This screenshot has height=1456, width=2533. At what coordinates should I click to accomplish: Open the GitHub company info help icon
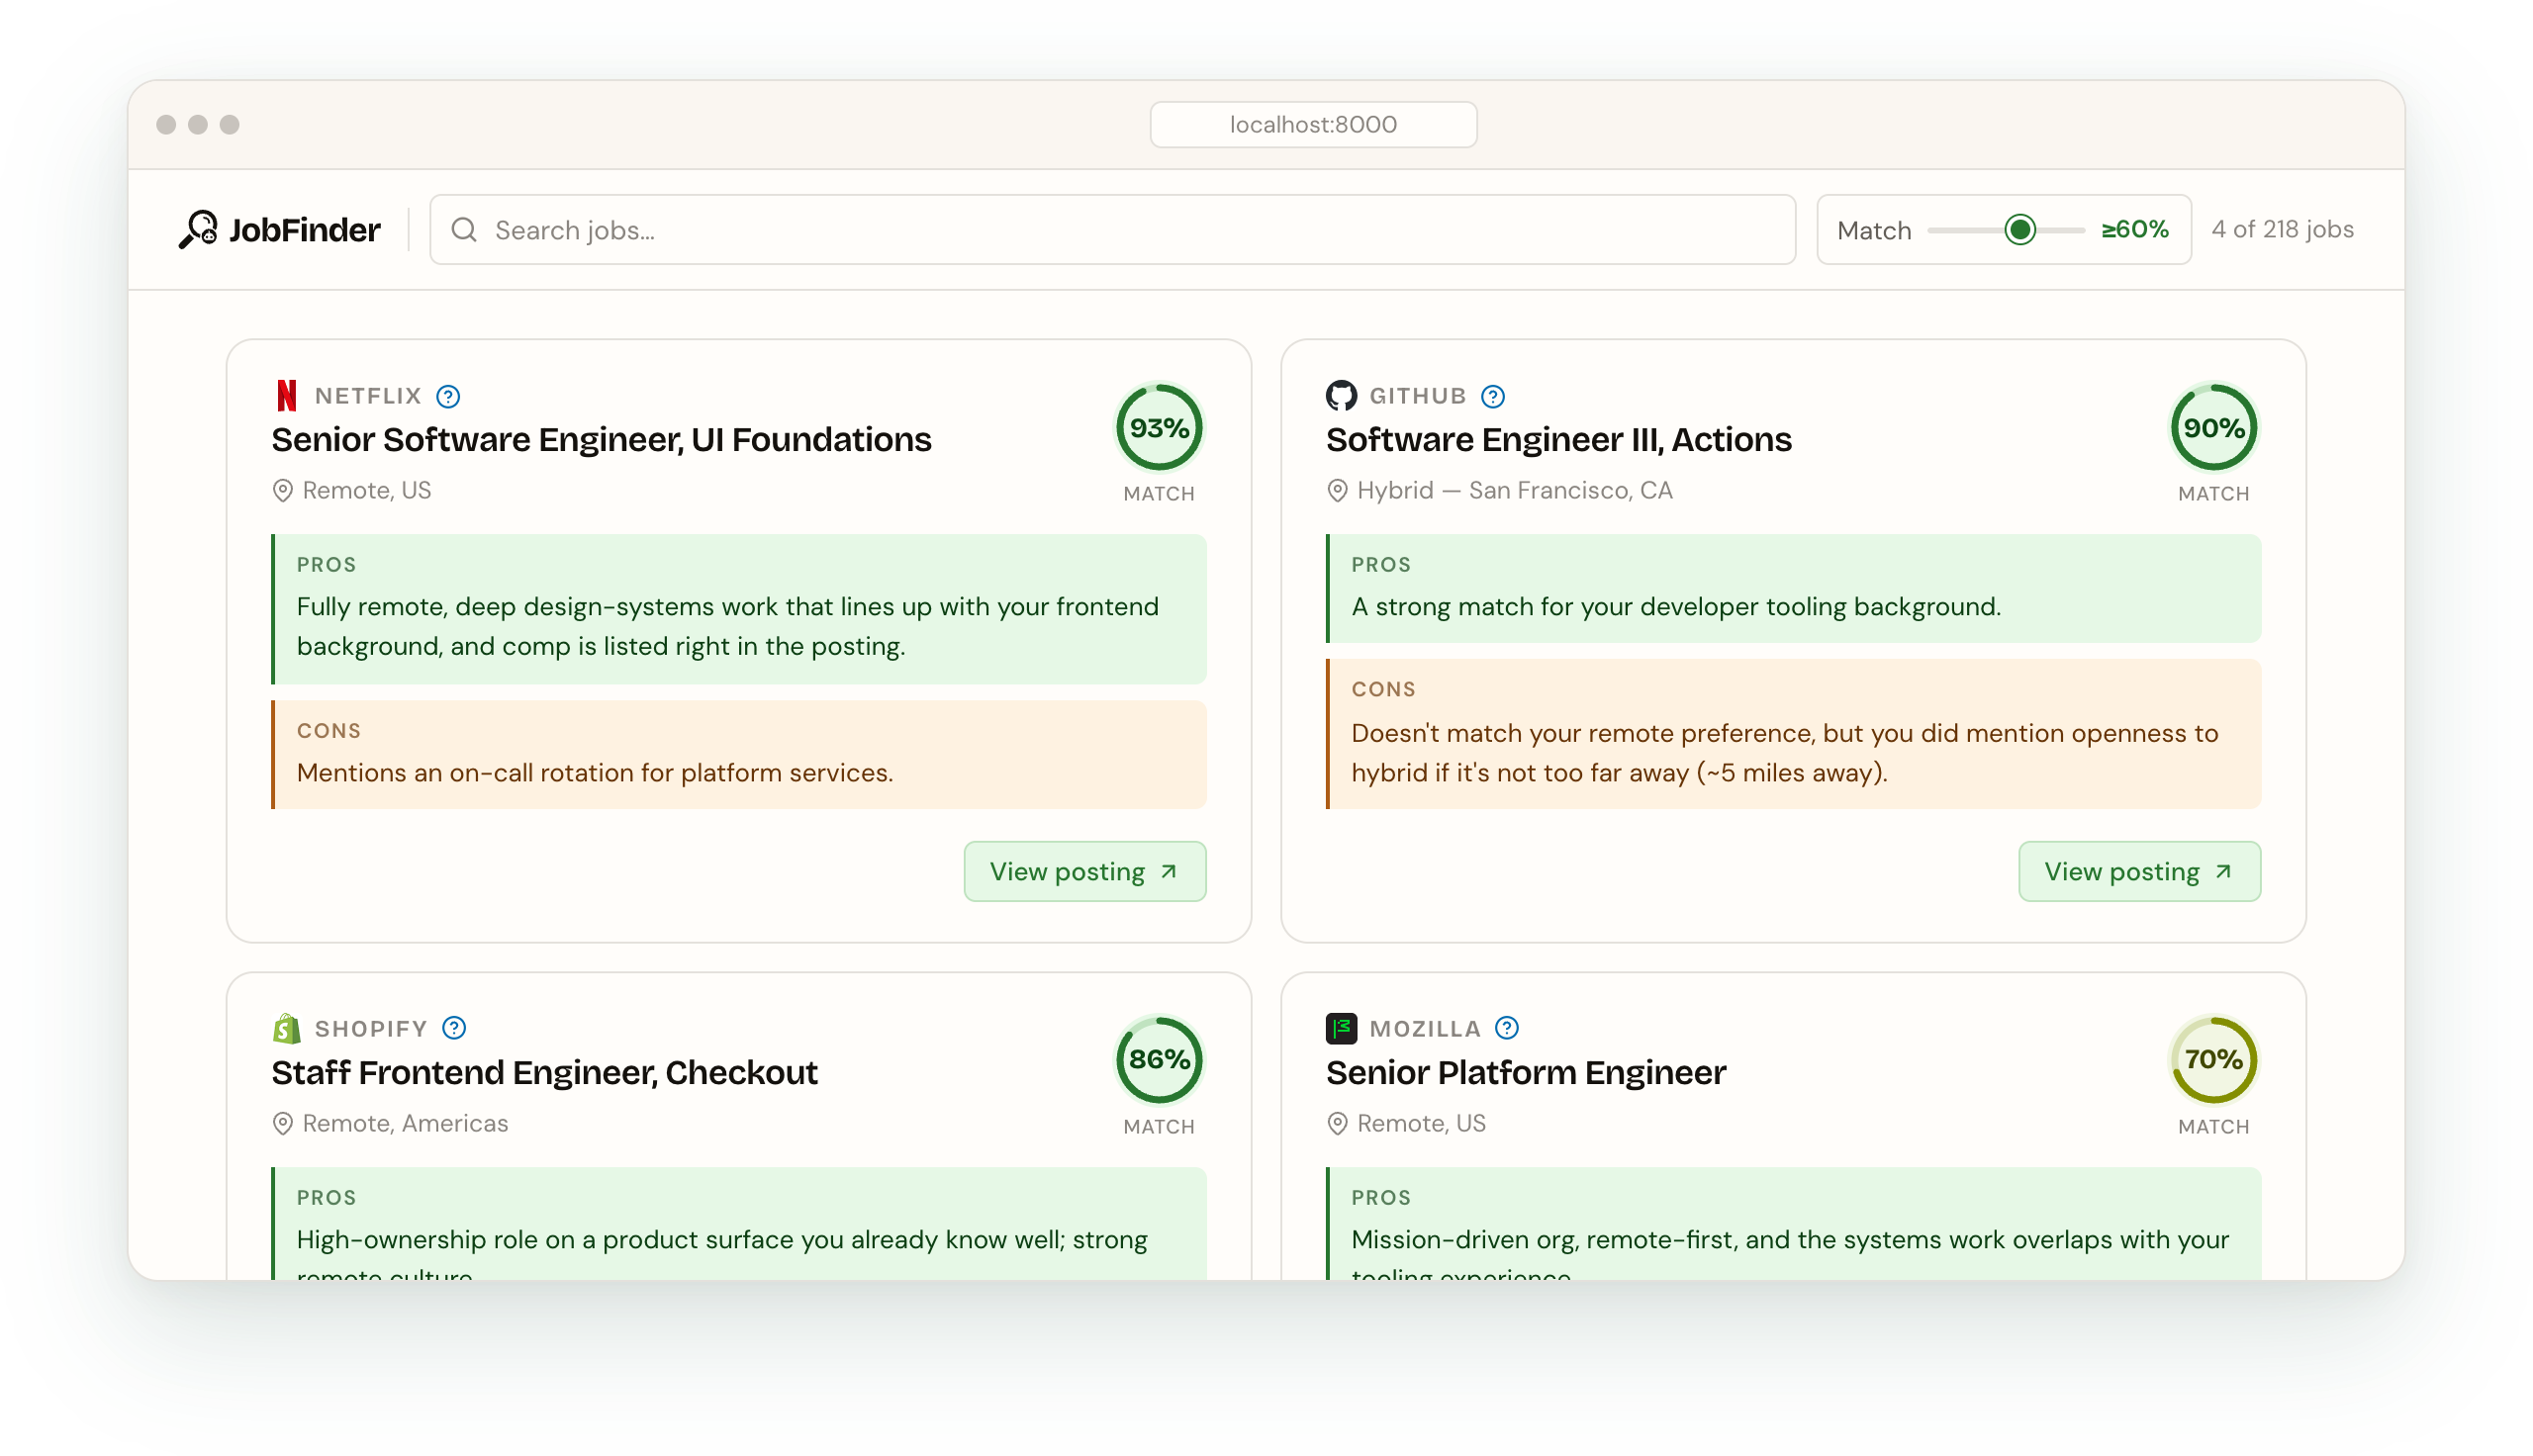coord(1493,396)
